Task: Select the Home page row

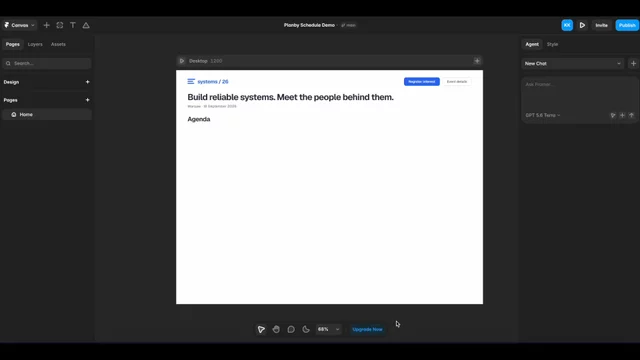Action: [x=47, y=115]
